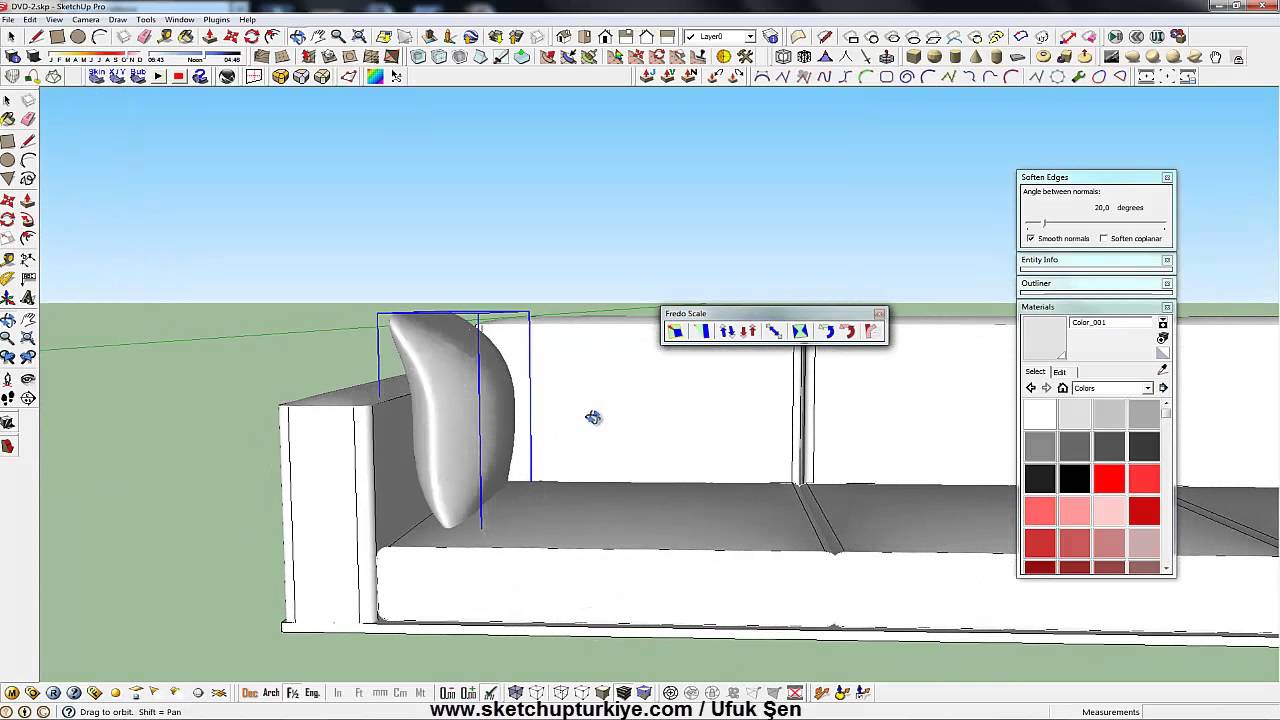Switch to the Select tab in Materials
The width and height of the screenshot is (1280, 720).
point(1035,371)
